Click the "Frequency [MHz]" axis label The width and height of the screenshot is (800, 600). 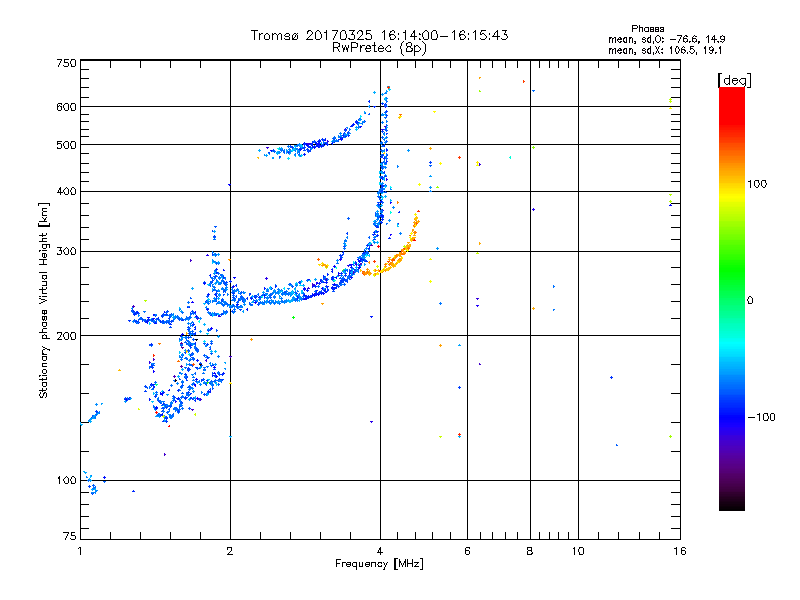tap(379, 564)
